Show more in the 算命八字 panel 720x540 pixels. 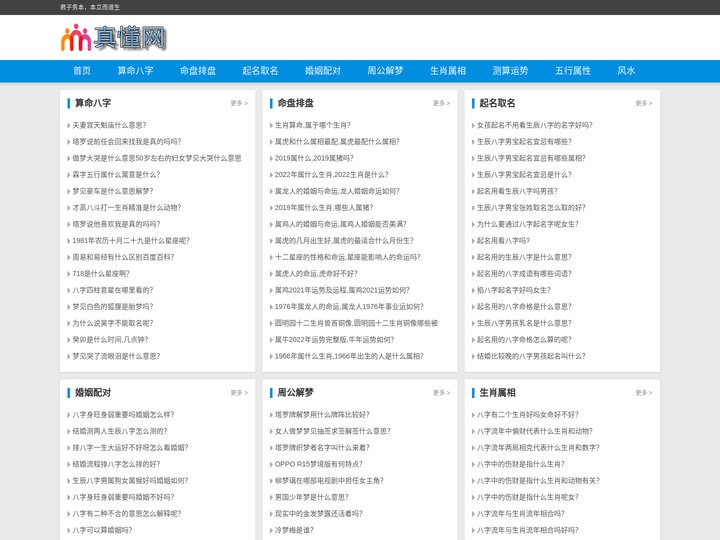coord(239,103)
